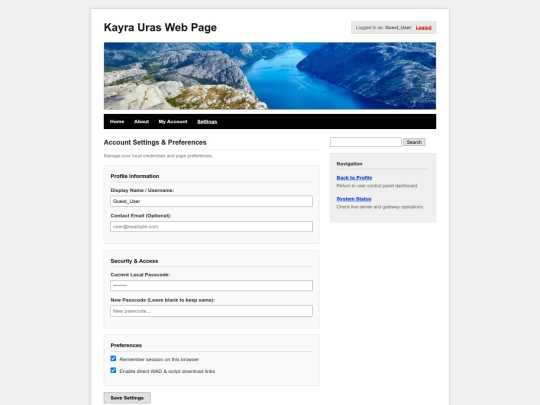
Task: Click the Preferences section heading
Action: click(x=126, y=345)
